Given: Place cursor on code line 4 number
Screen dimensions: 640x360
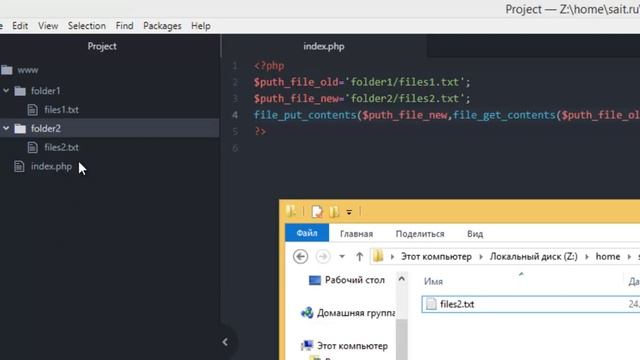Looking at the screenshot, I should pos(235,115).
